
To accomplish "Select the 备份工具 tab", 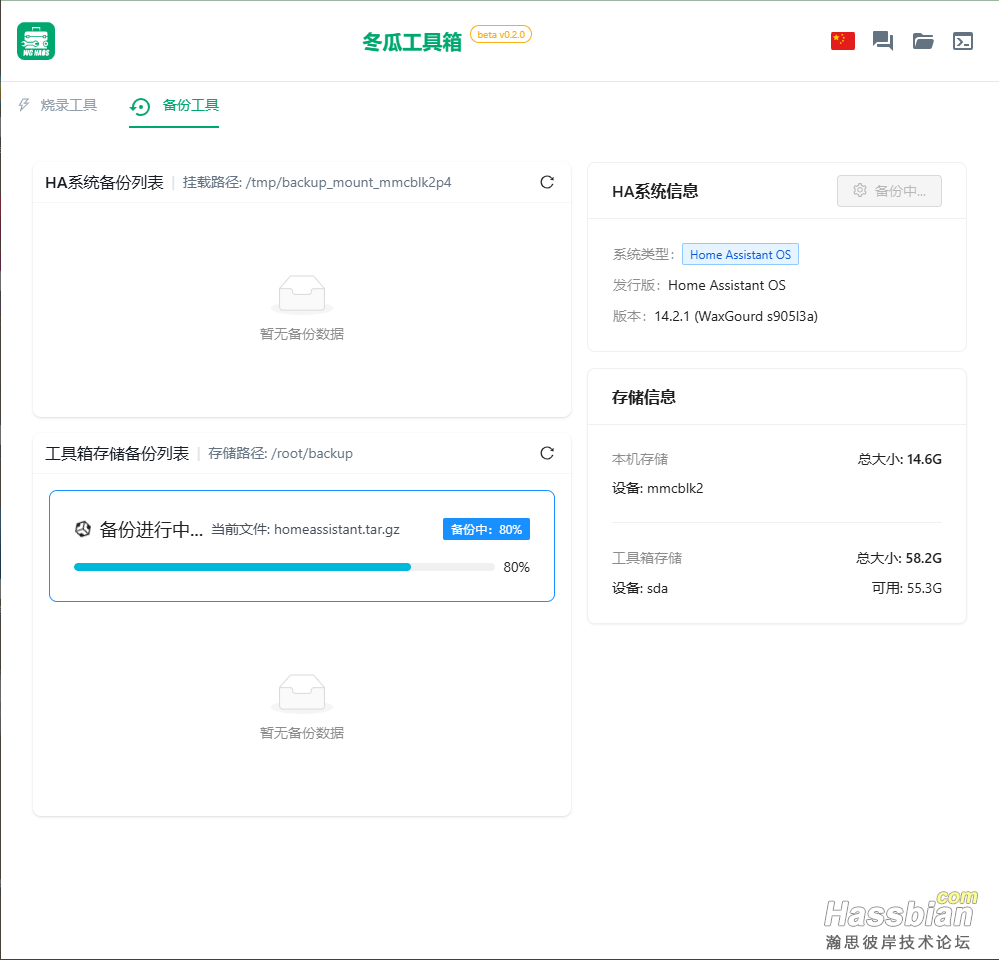I will click(x=174, y=106).
